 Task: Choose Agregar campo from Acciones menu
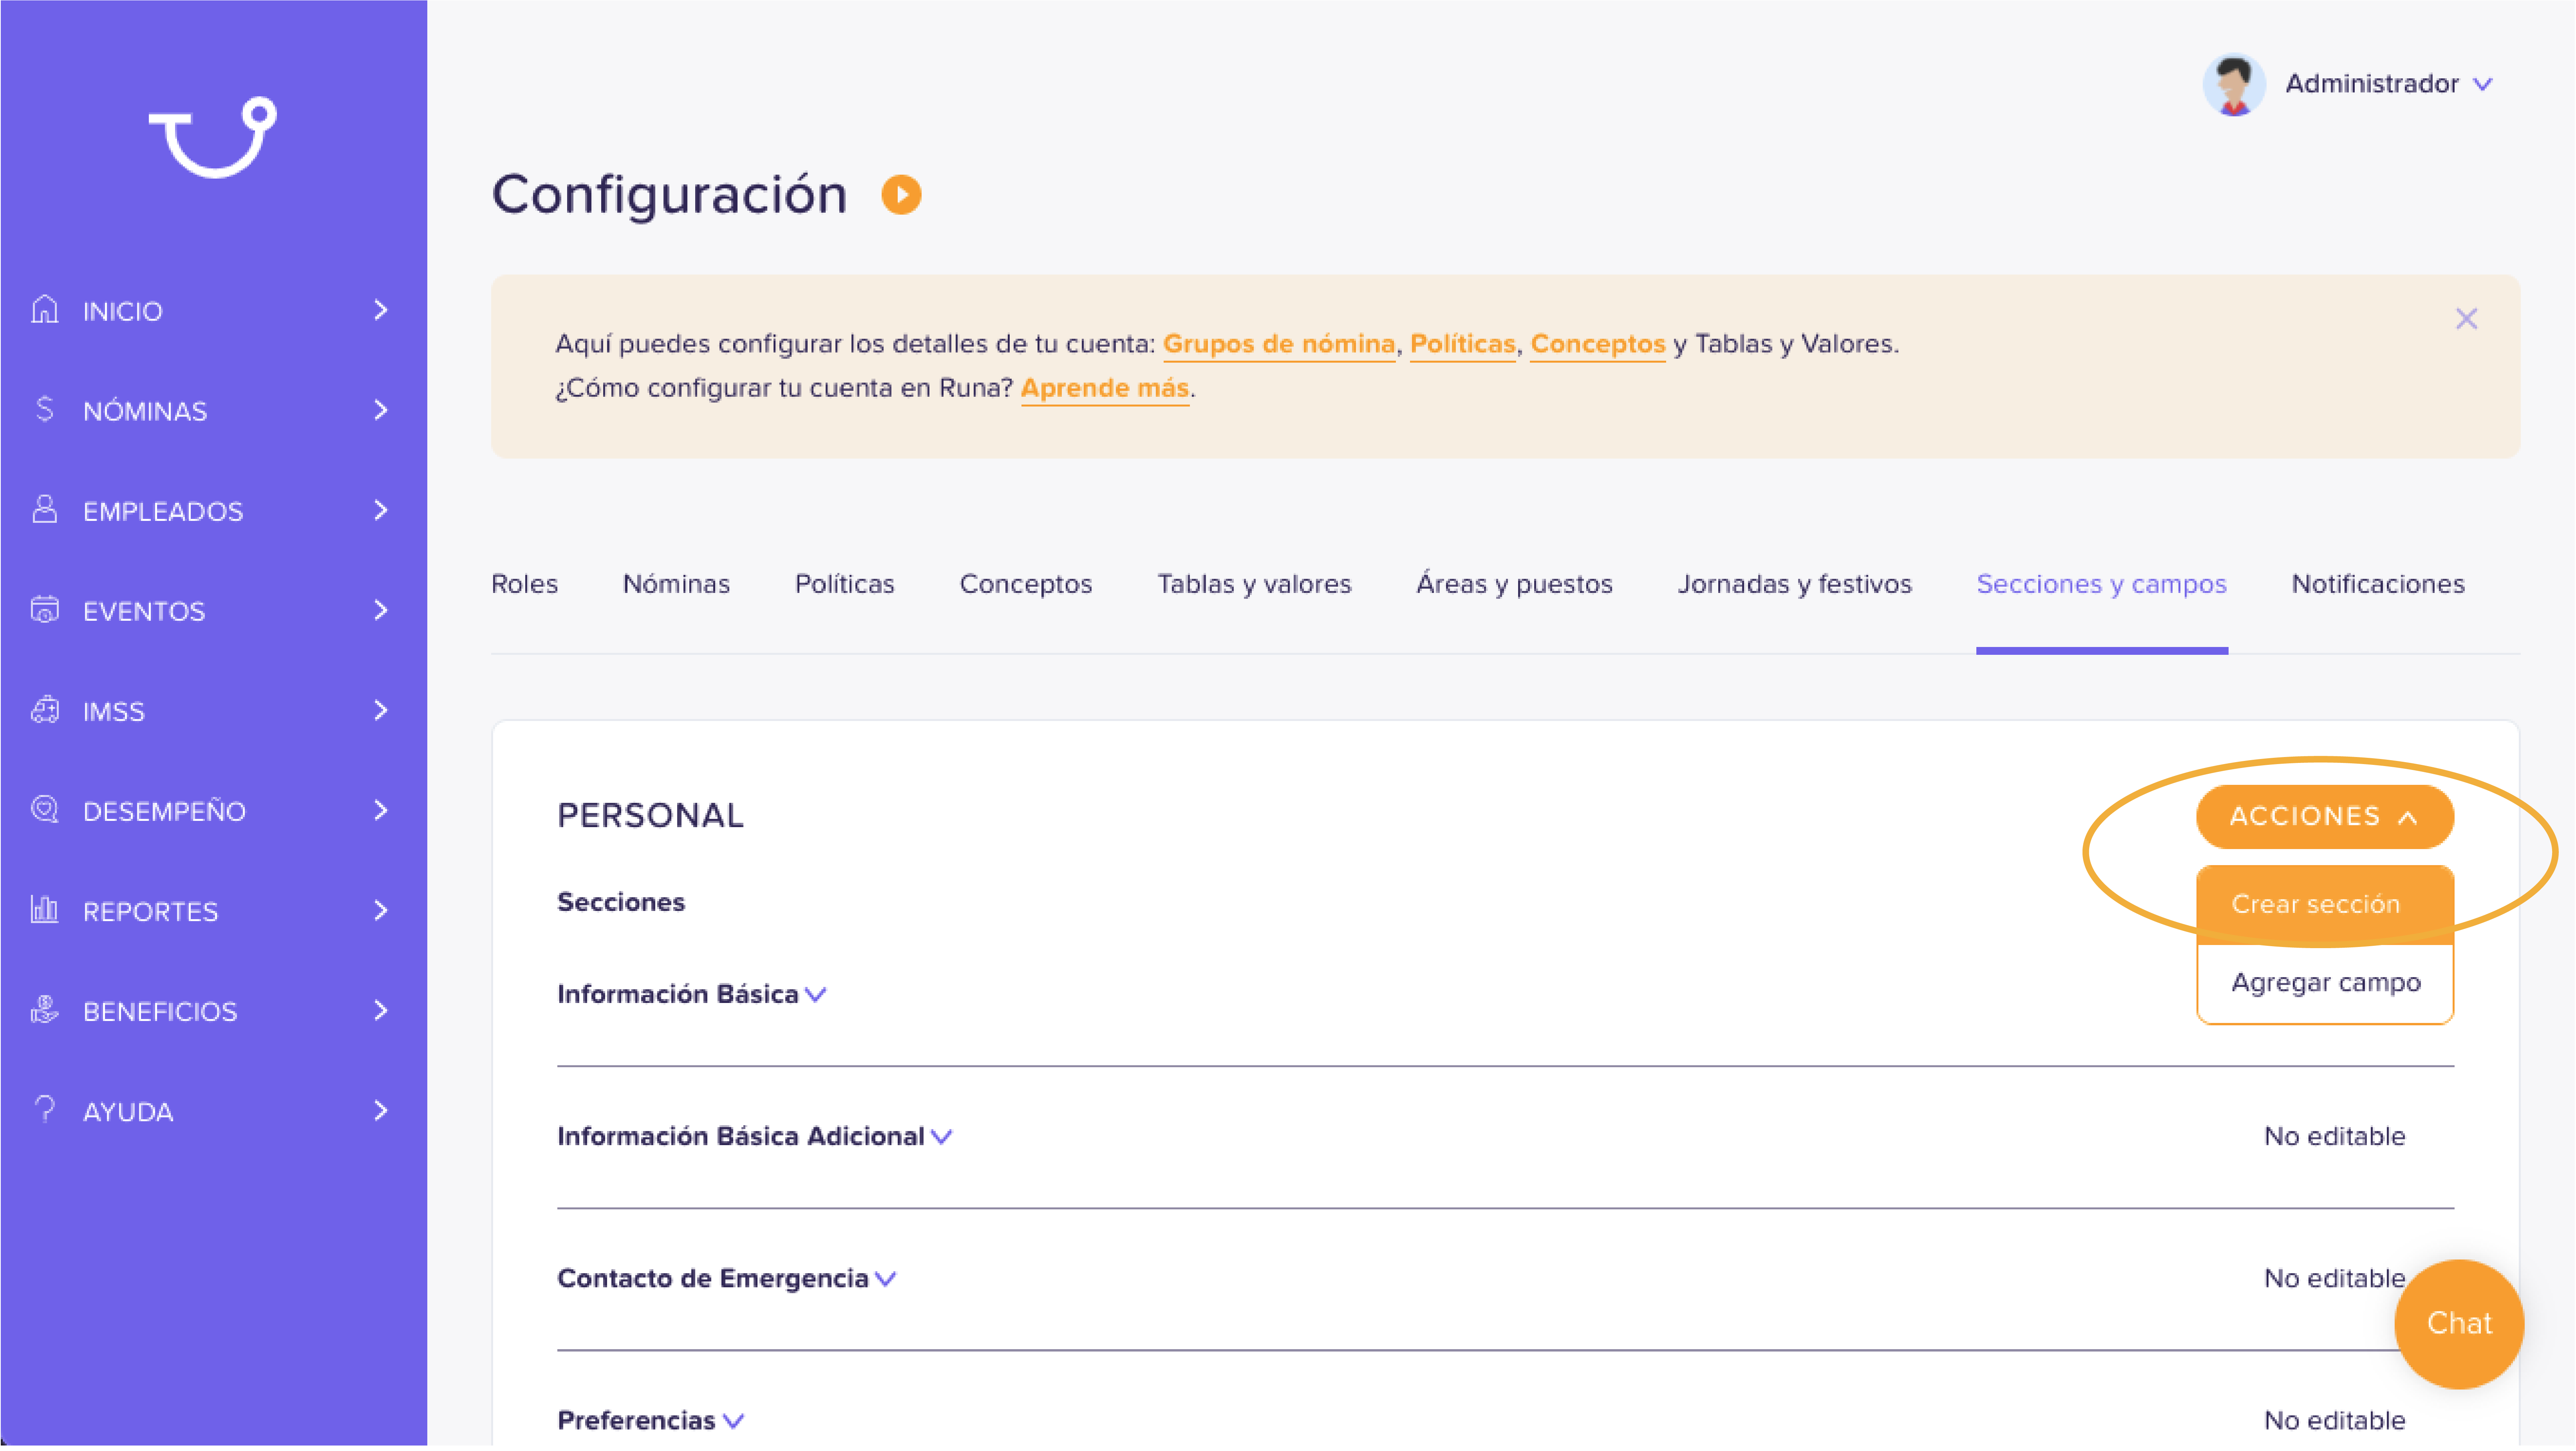[x=2325, y=983]
